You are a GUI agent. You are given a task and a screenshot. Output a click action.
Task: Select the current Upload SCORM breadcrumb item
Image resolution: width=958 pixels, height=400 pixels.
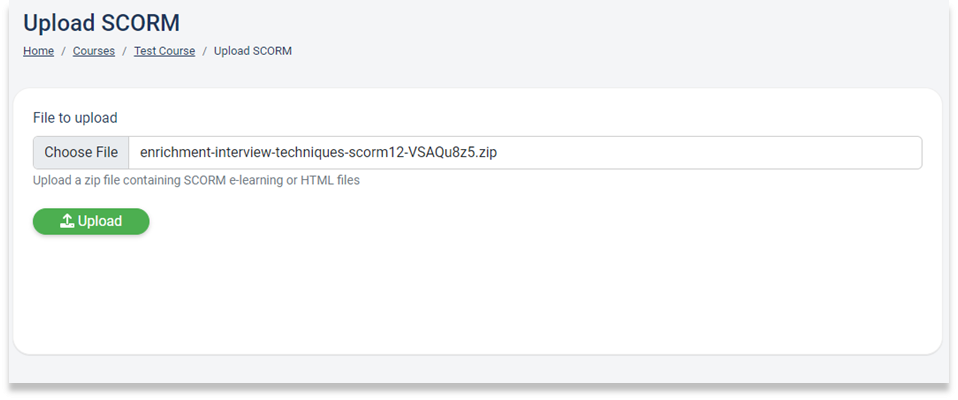coord(252,51)
